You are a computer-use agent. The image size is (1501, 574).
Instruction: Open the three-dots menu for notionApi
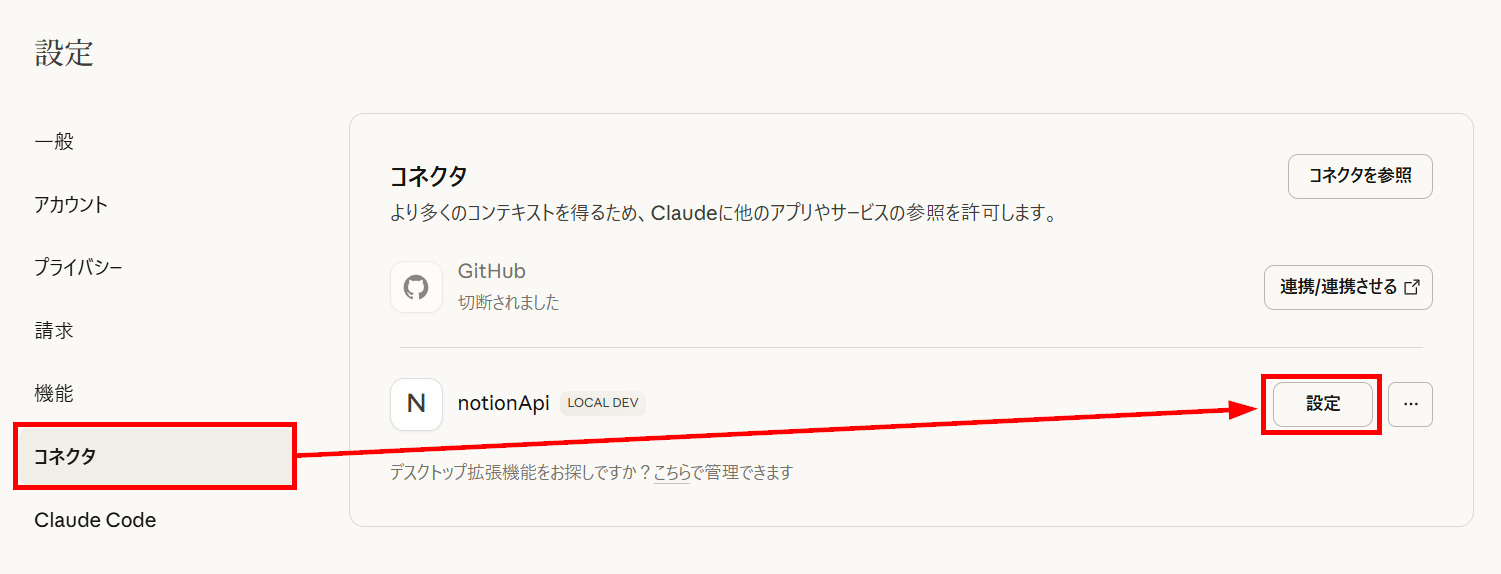pyautogui.click(x=1410, y=404)
